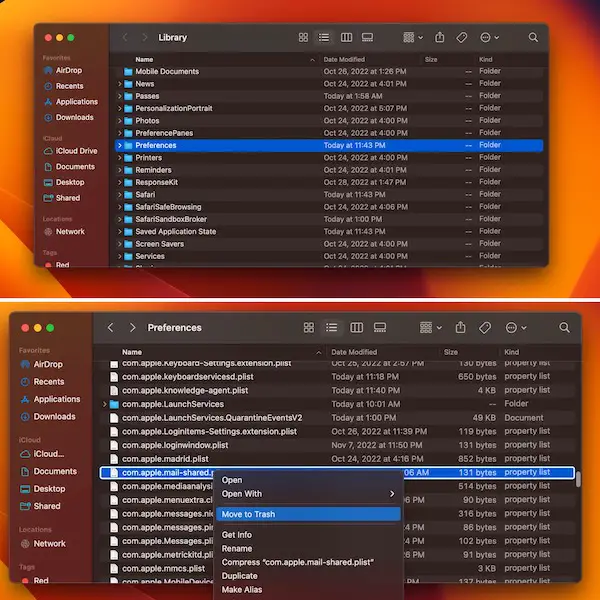Switch Library window to icon view
This screenshot has height=600, width=600.
[x=303, y=37]
